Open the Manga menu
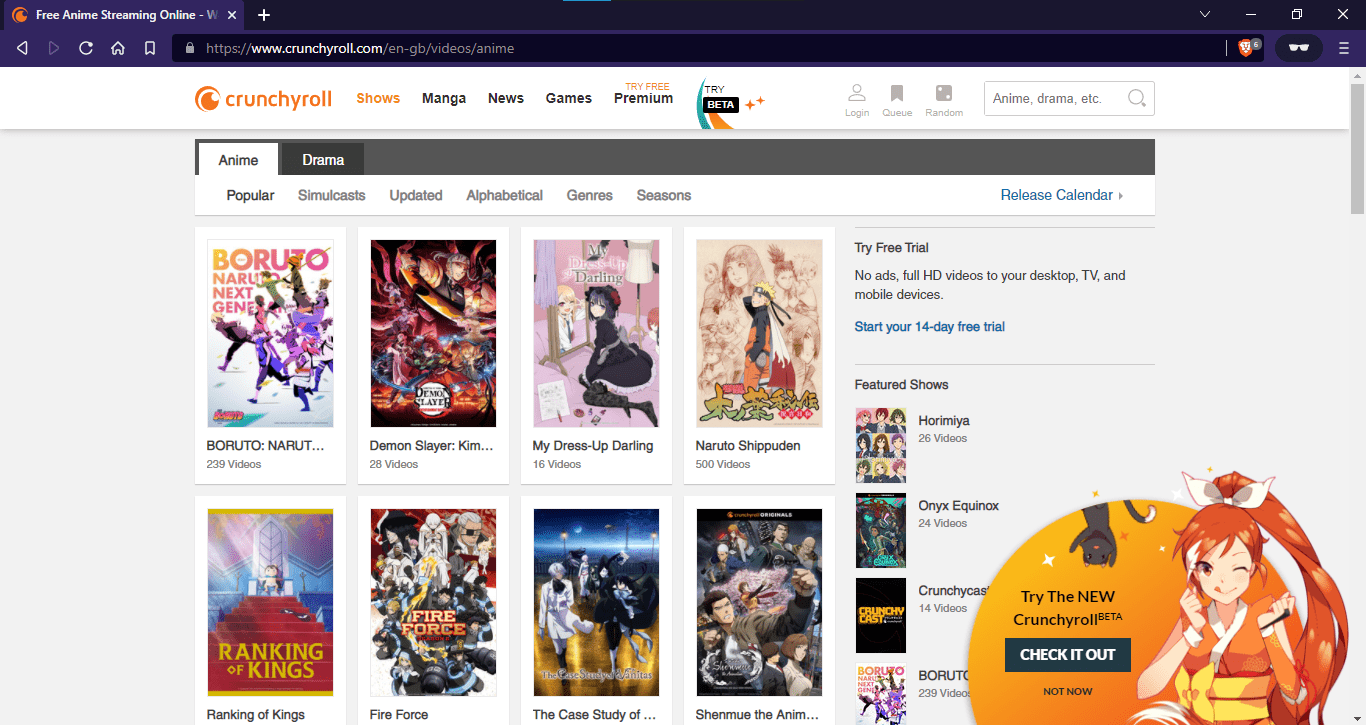Viewport: 1366px width, 725px height. point(444,98)
